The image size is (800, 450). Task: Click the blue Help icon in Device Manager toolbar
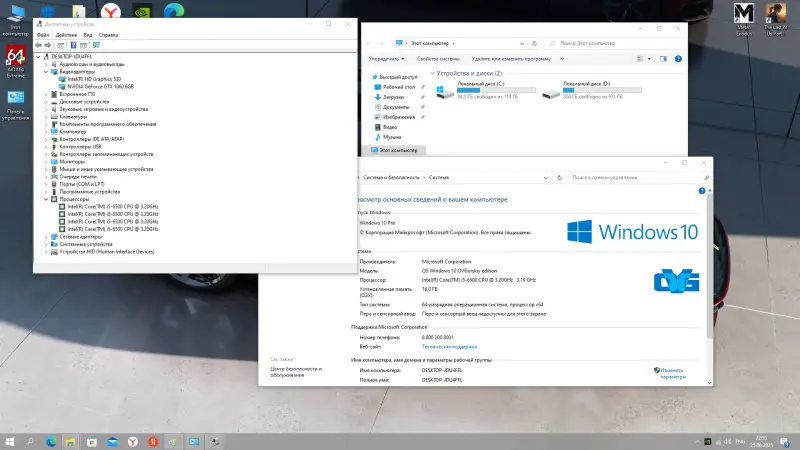[x=73, y=45]
